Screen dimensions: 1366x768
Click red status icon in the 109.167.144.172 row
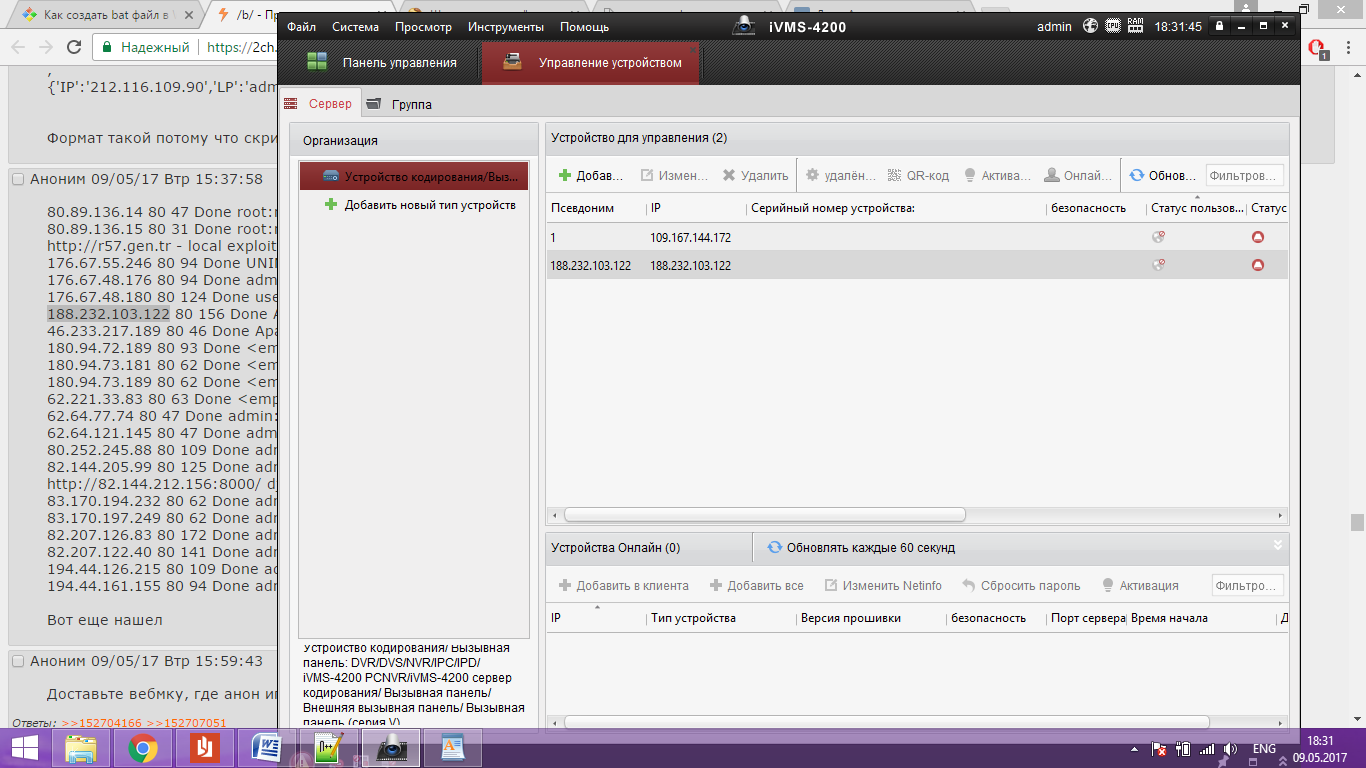pos(1258,237)
